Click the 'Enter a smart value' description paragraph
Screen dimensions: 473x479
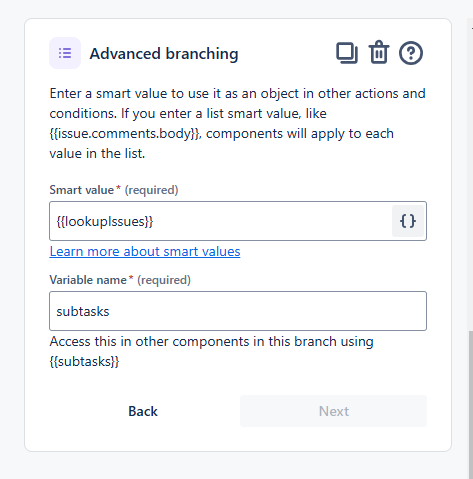coord(237,123)
